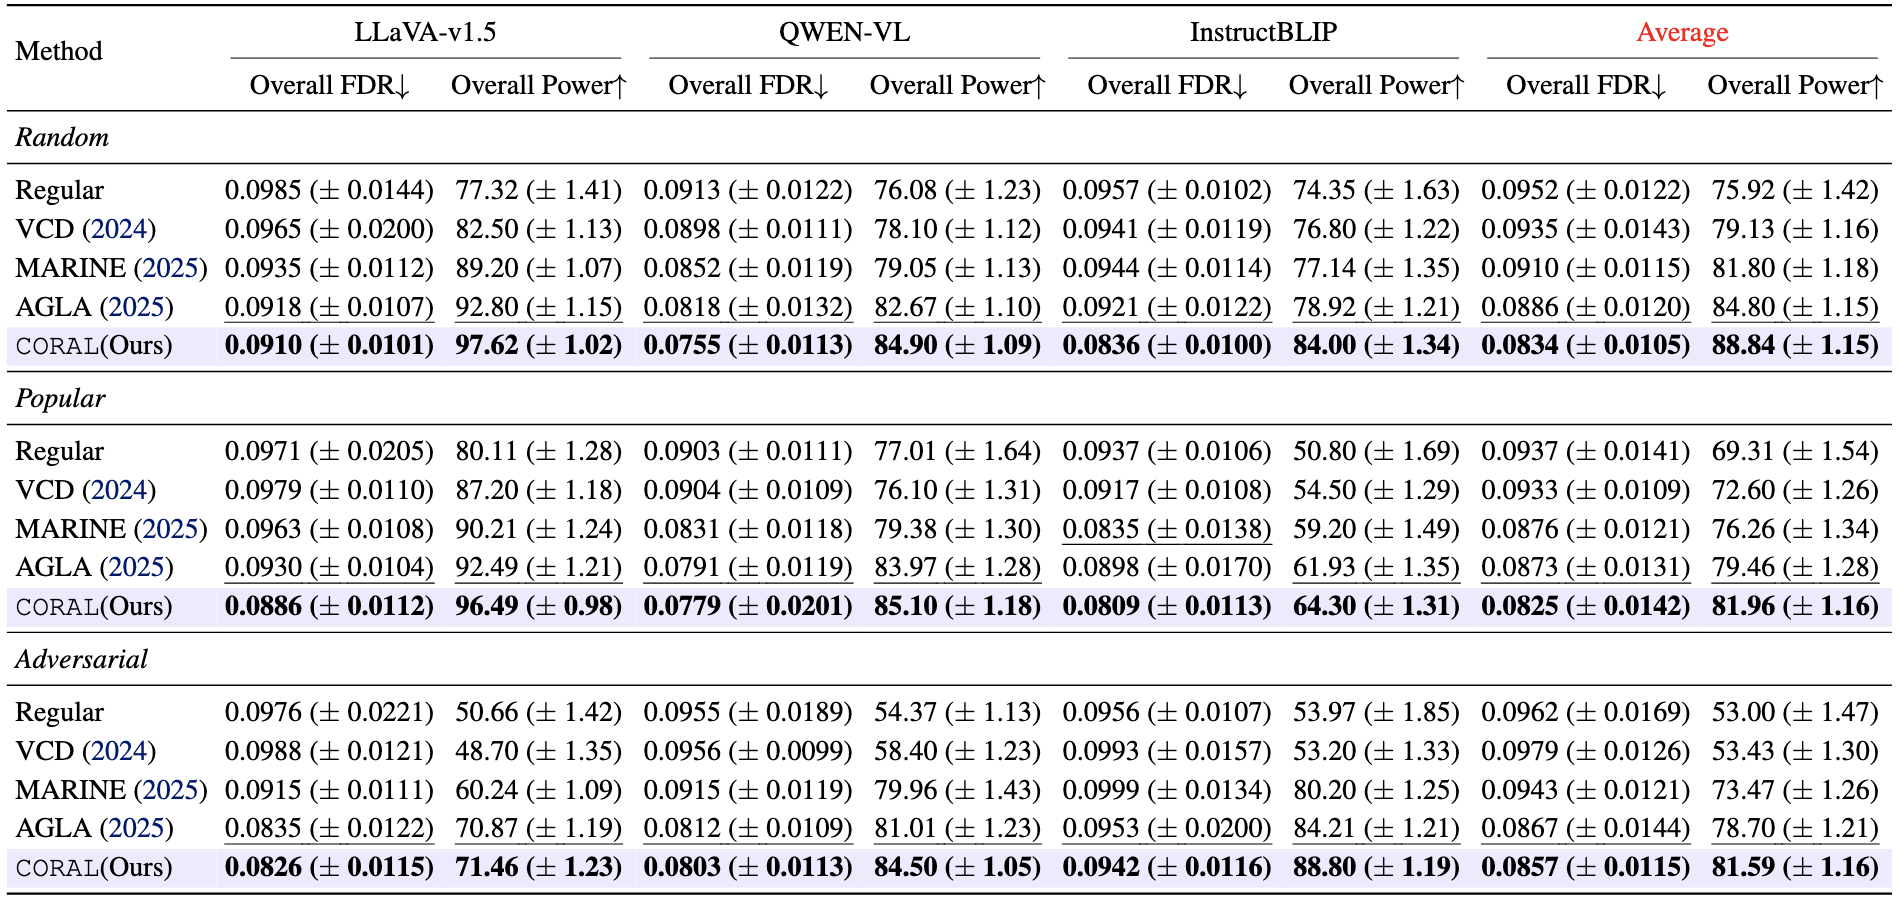
Task: Click the cell 81.59 (± 1.16)
Action: 1795,868
